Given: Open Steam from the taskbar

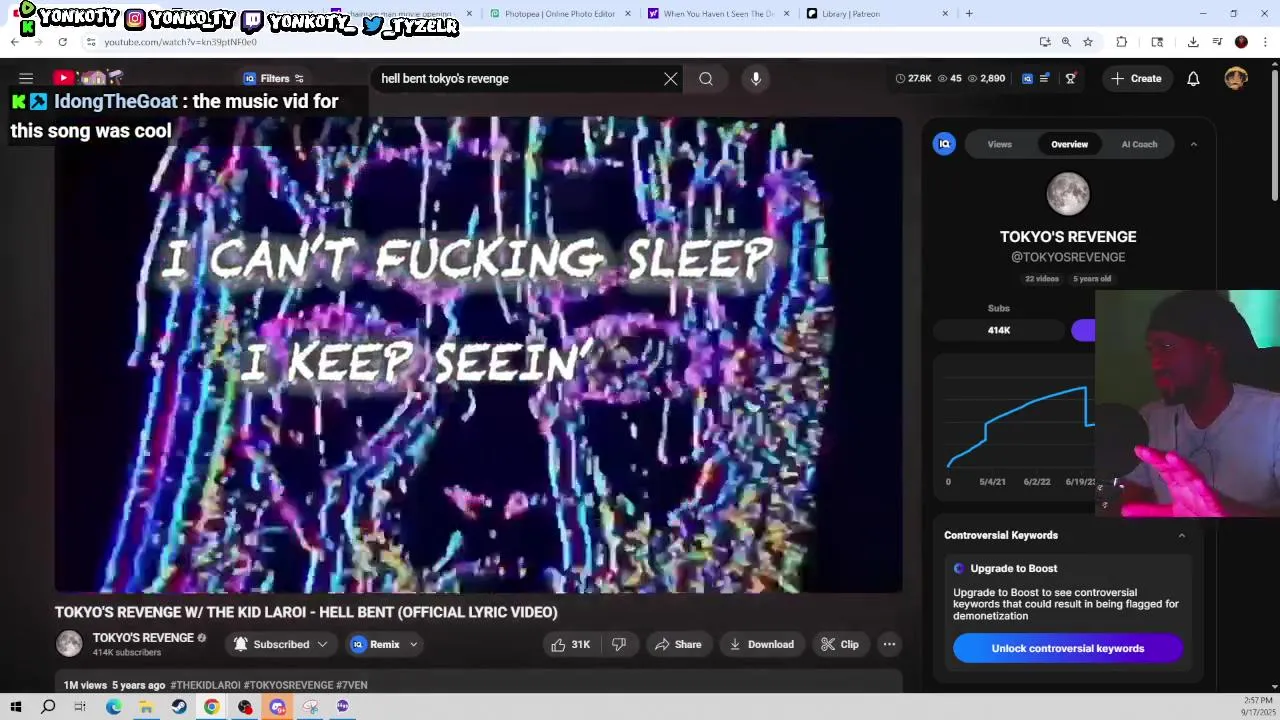Looking at the screenshot, I should click(179, 707).
